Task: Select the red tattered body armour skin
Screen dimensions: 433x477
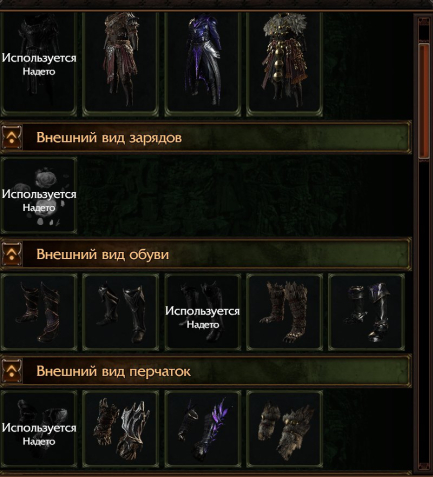Action: (x=121, y=64)
